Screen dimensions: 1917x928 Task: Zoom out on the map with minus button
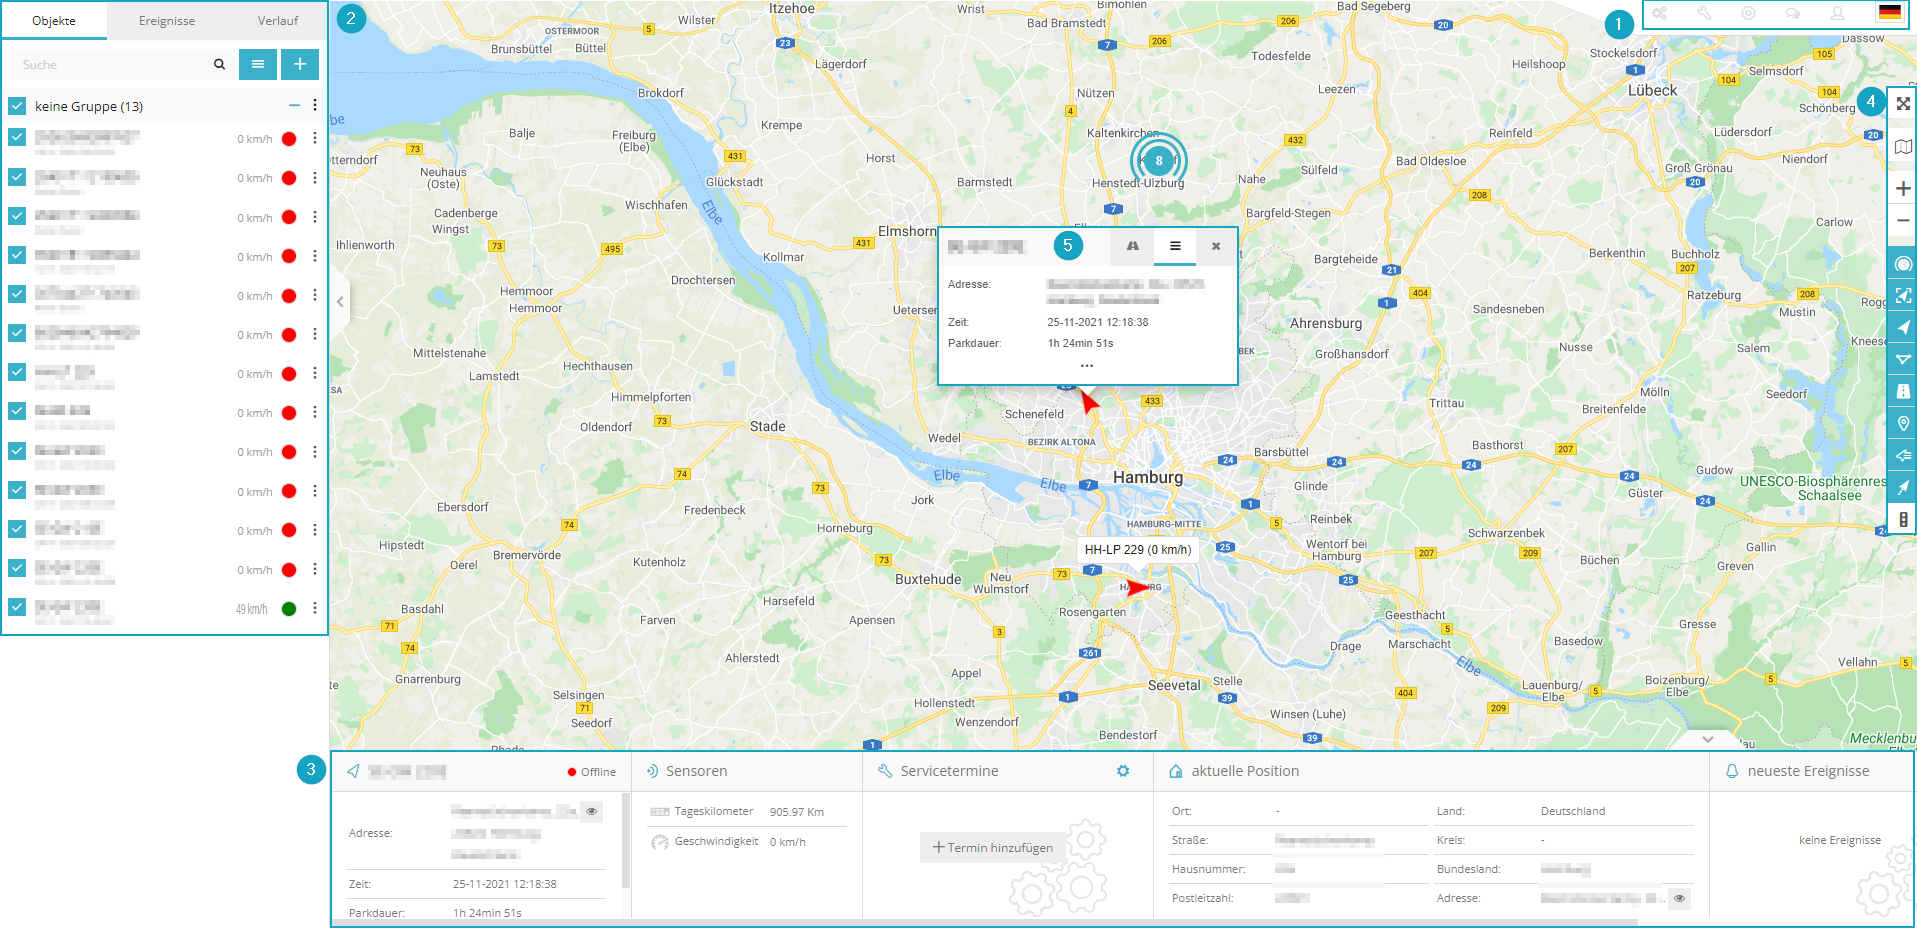click(x=1902, y=221)
